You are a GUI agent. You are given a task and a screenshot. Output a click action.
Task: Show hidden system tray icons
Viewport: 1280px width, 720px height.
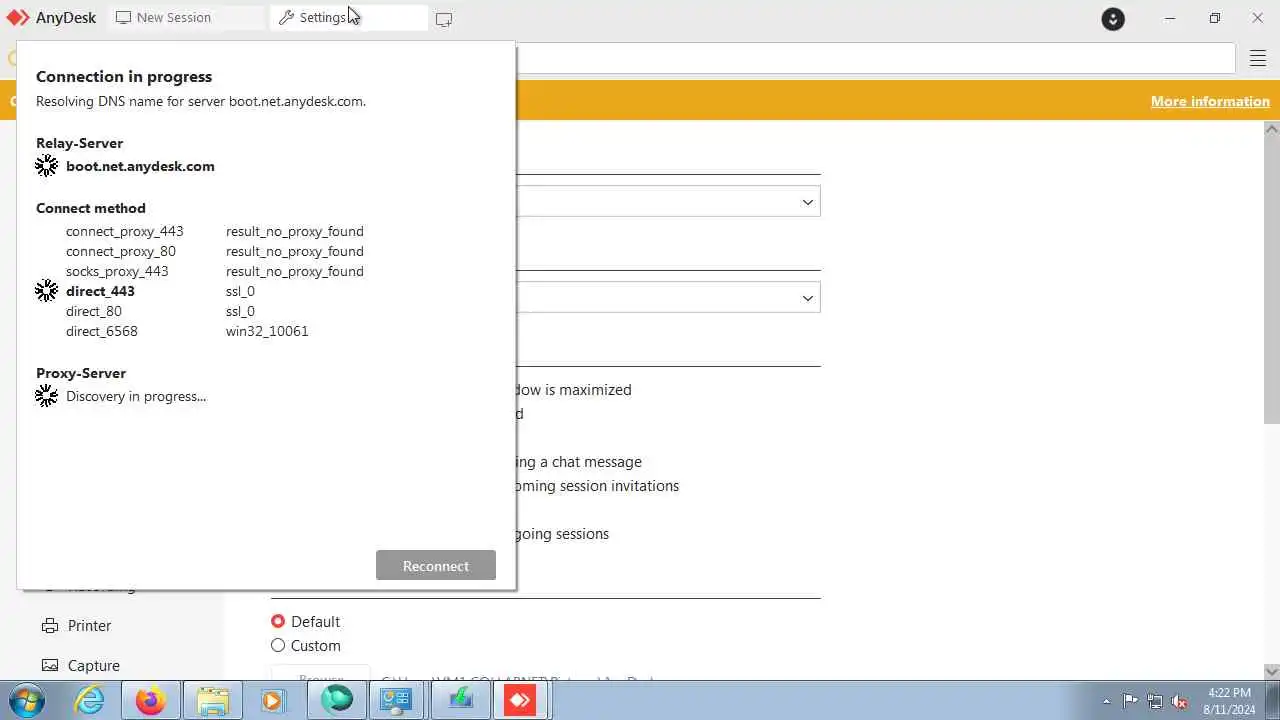(1106, 702)
